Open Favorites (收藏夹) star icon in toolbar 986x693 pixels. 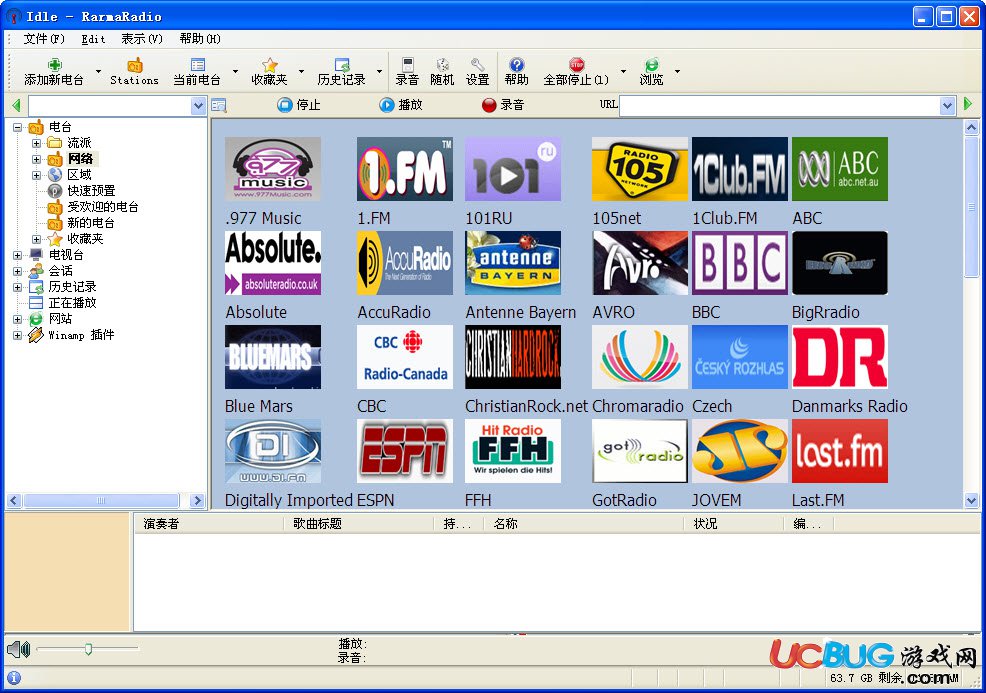coord(270,65)
